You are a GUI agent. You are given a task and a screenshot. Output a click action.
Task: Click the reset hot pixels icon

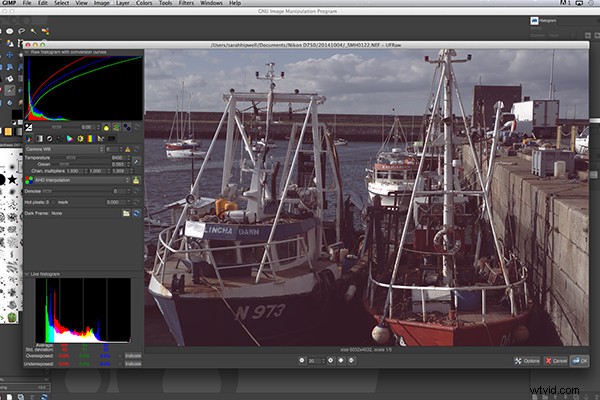tap(137, 202)
